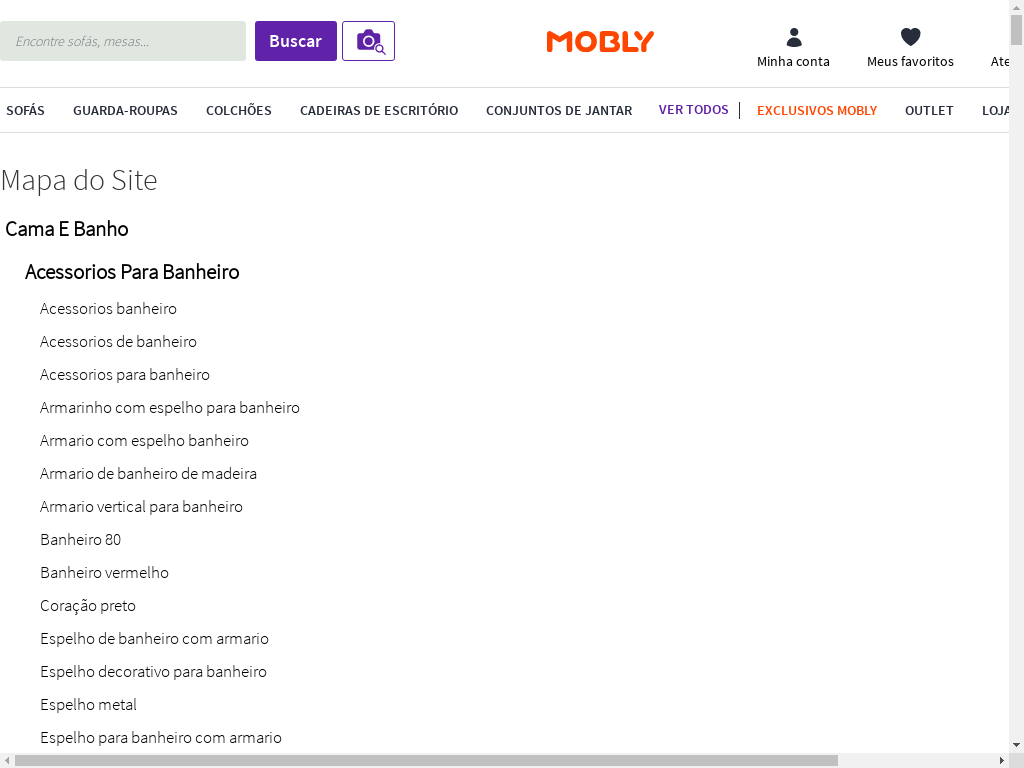1024x768 pixels.
Task: Open Espelho decorativo para banheiro link
Action: (153, 672)
